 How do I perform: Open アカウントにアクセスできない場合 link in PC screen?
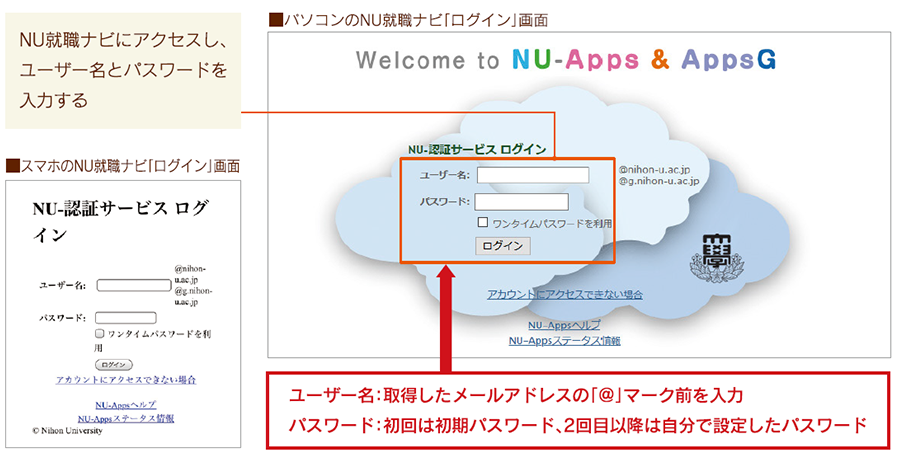click(x=565, y=295)
